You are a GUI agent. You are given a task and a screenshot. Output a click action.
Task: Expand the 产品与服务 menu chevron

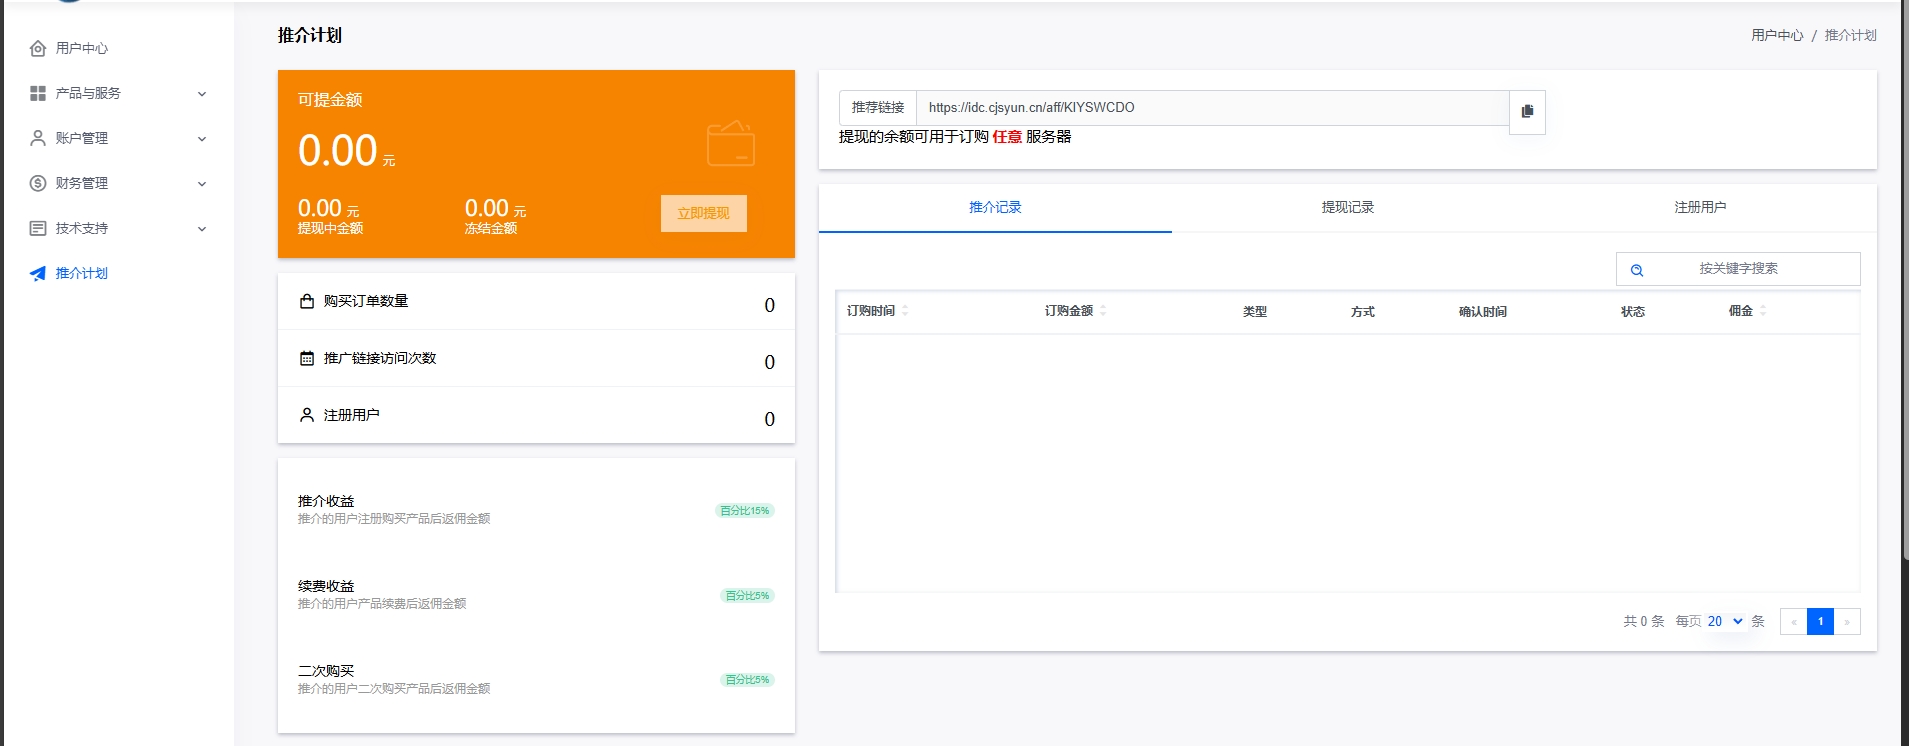click(x=202, y=94)
